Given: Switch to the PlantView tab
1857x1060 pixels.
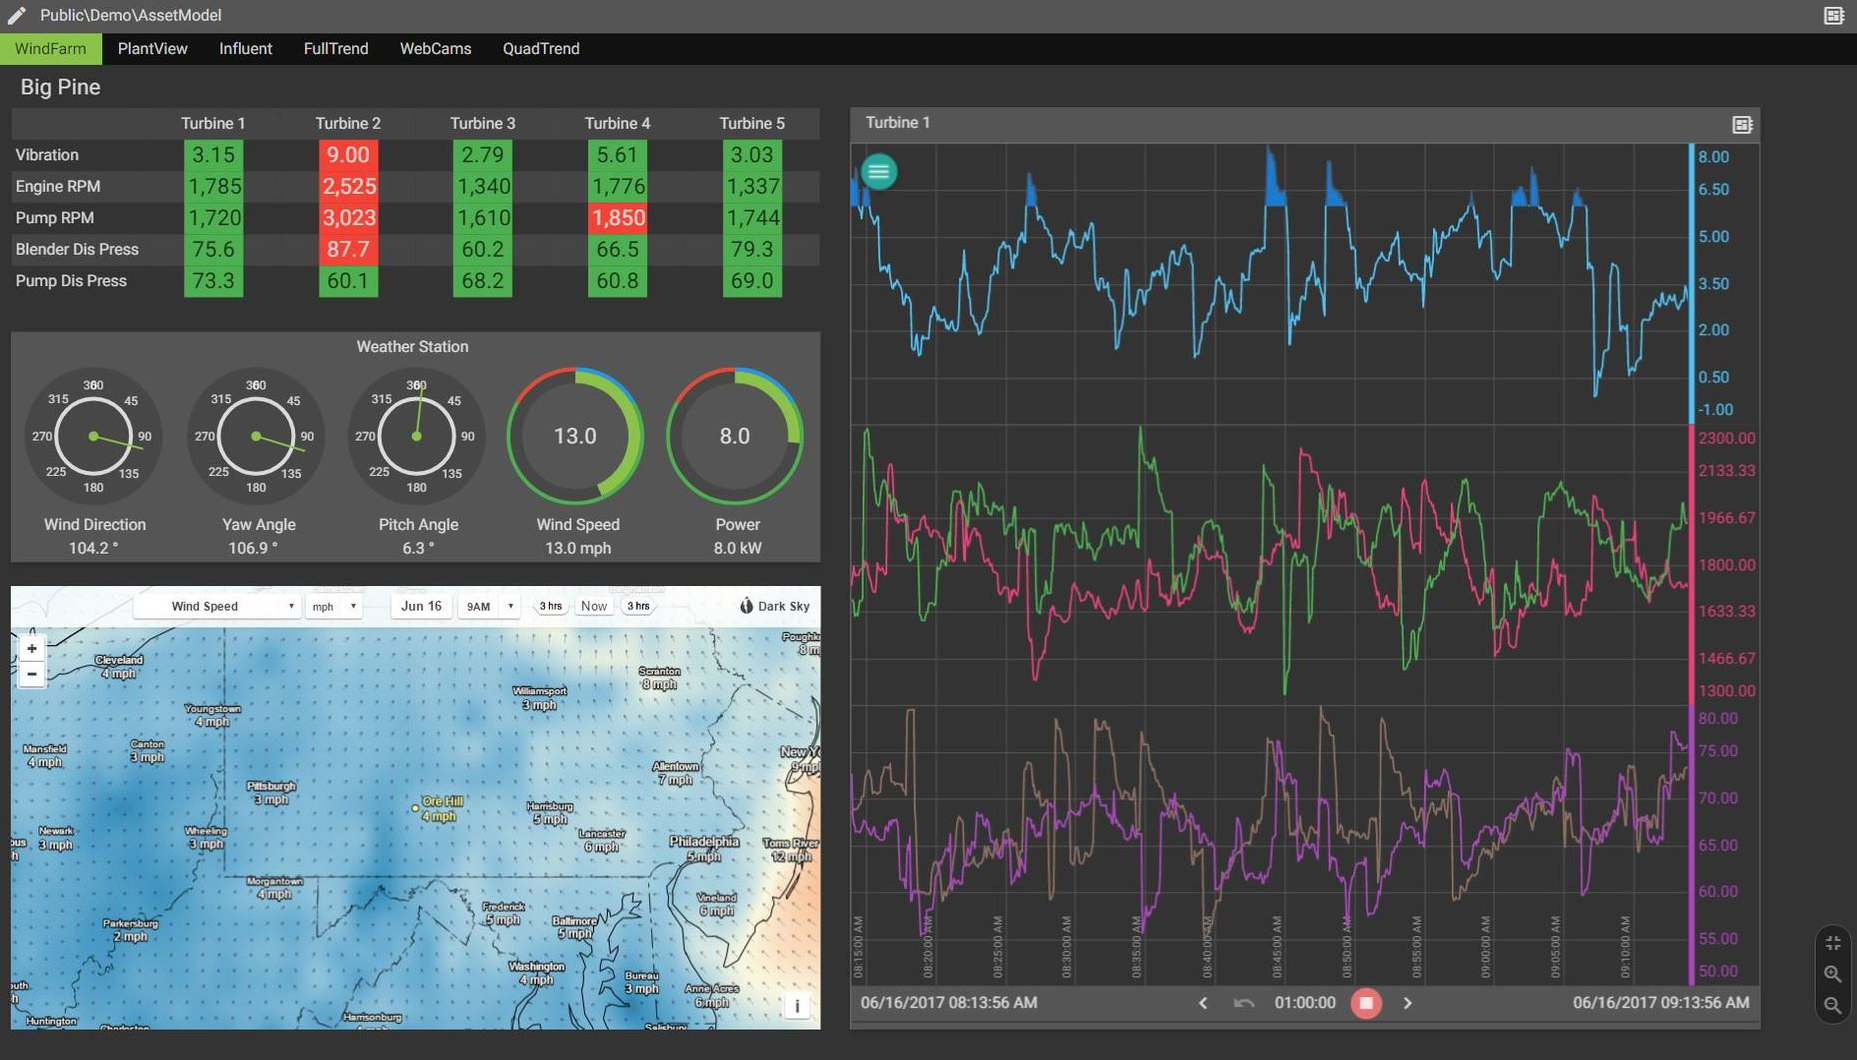Looking at the screenshot, I should coord(152,49).
